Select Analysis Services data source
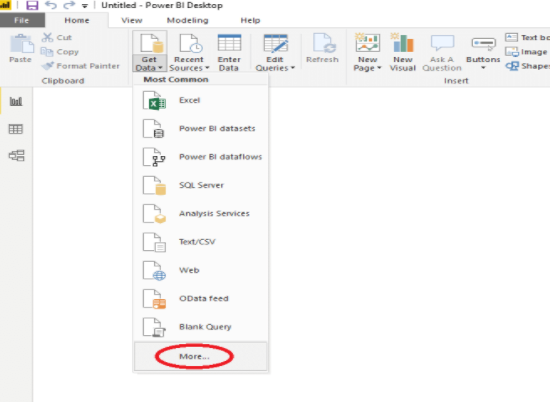The image size is (555, 402). click(201, 213)
